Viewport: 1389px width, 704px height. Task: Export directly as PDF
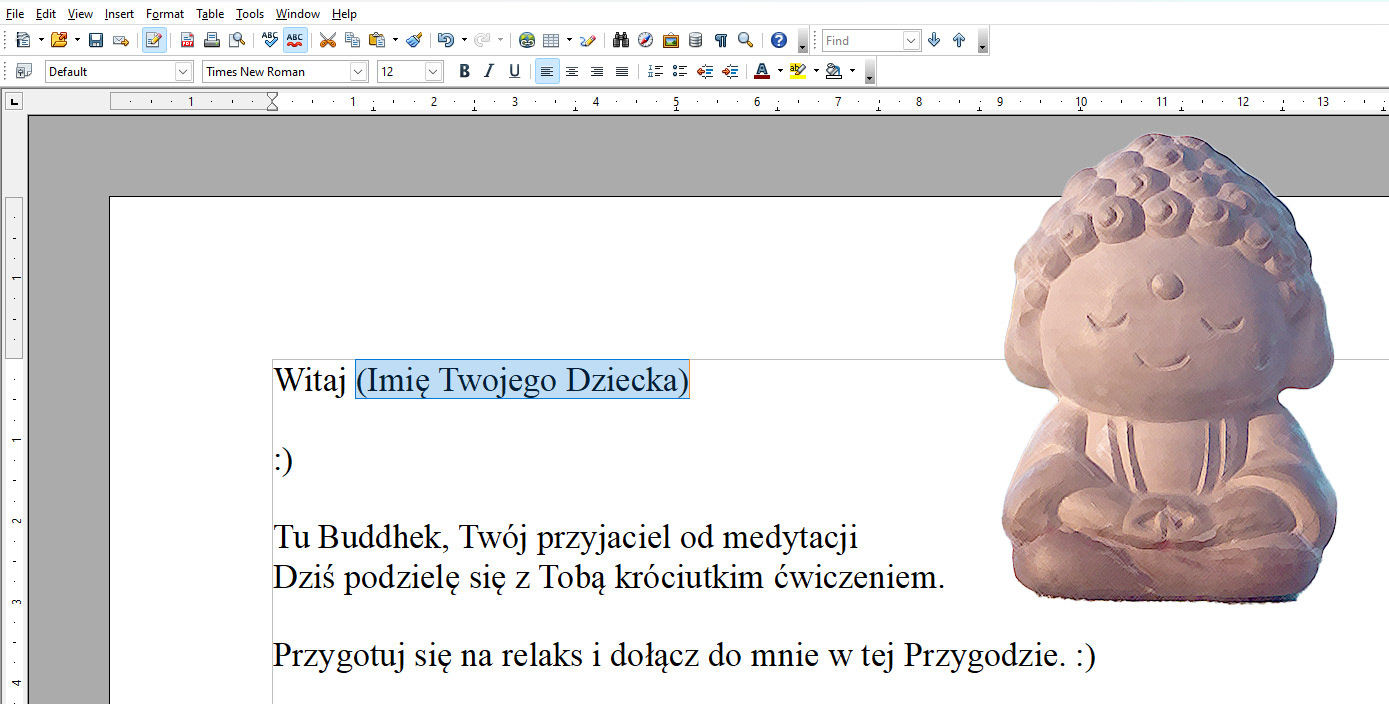(187, 40)
